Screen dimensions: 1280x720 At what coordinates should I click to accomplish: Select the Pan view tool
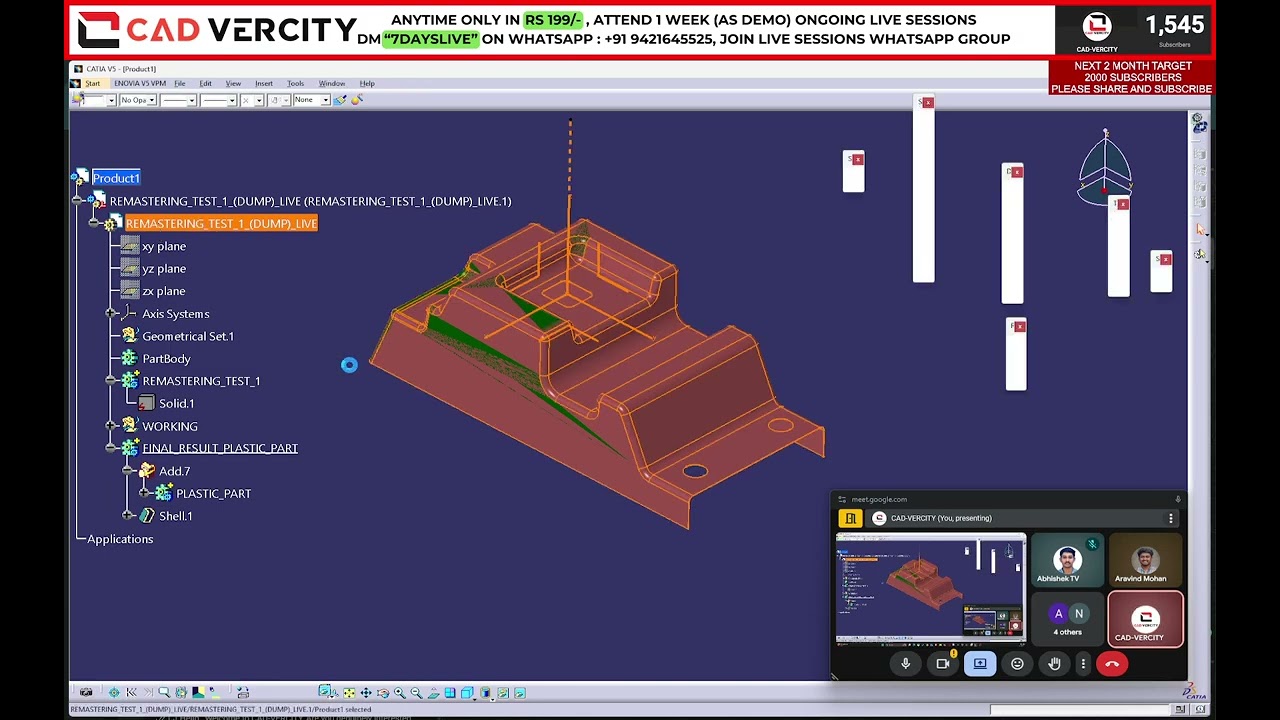pos(366,692)
